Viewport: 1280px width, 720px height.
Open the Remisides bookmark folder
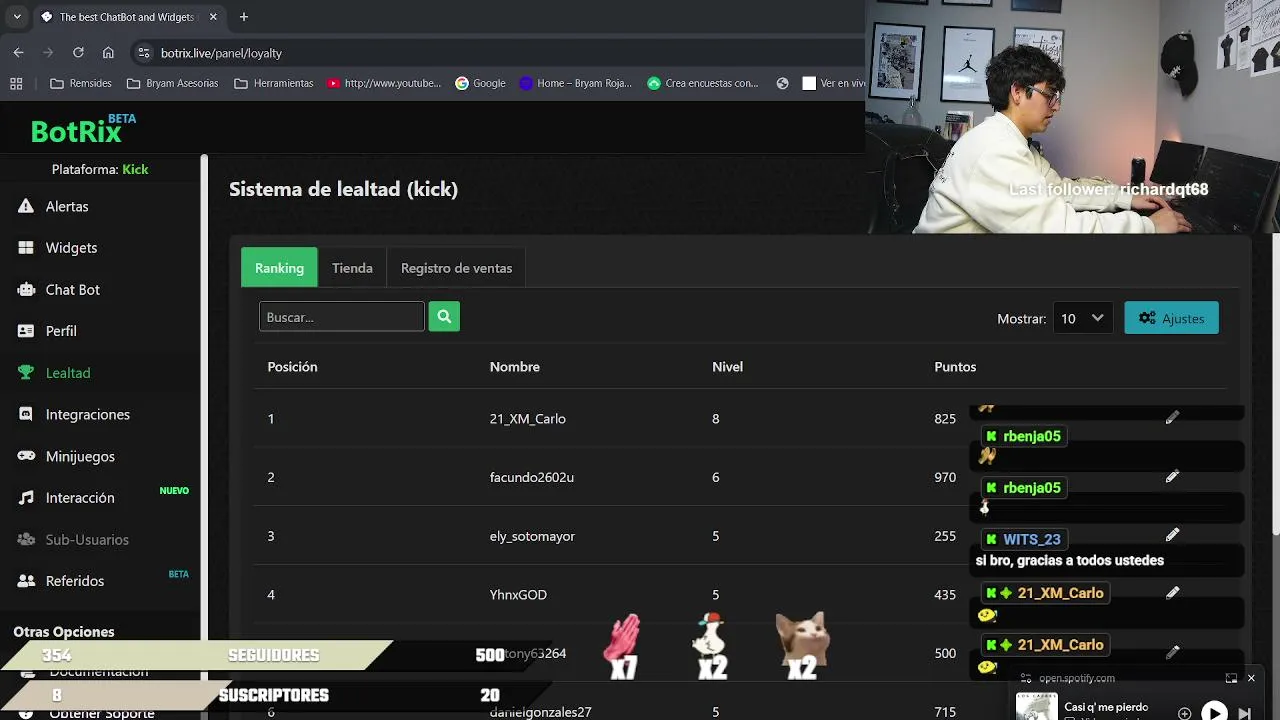(81, 83)
